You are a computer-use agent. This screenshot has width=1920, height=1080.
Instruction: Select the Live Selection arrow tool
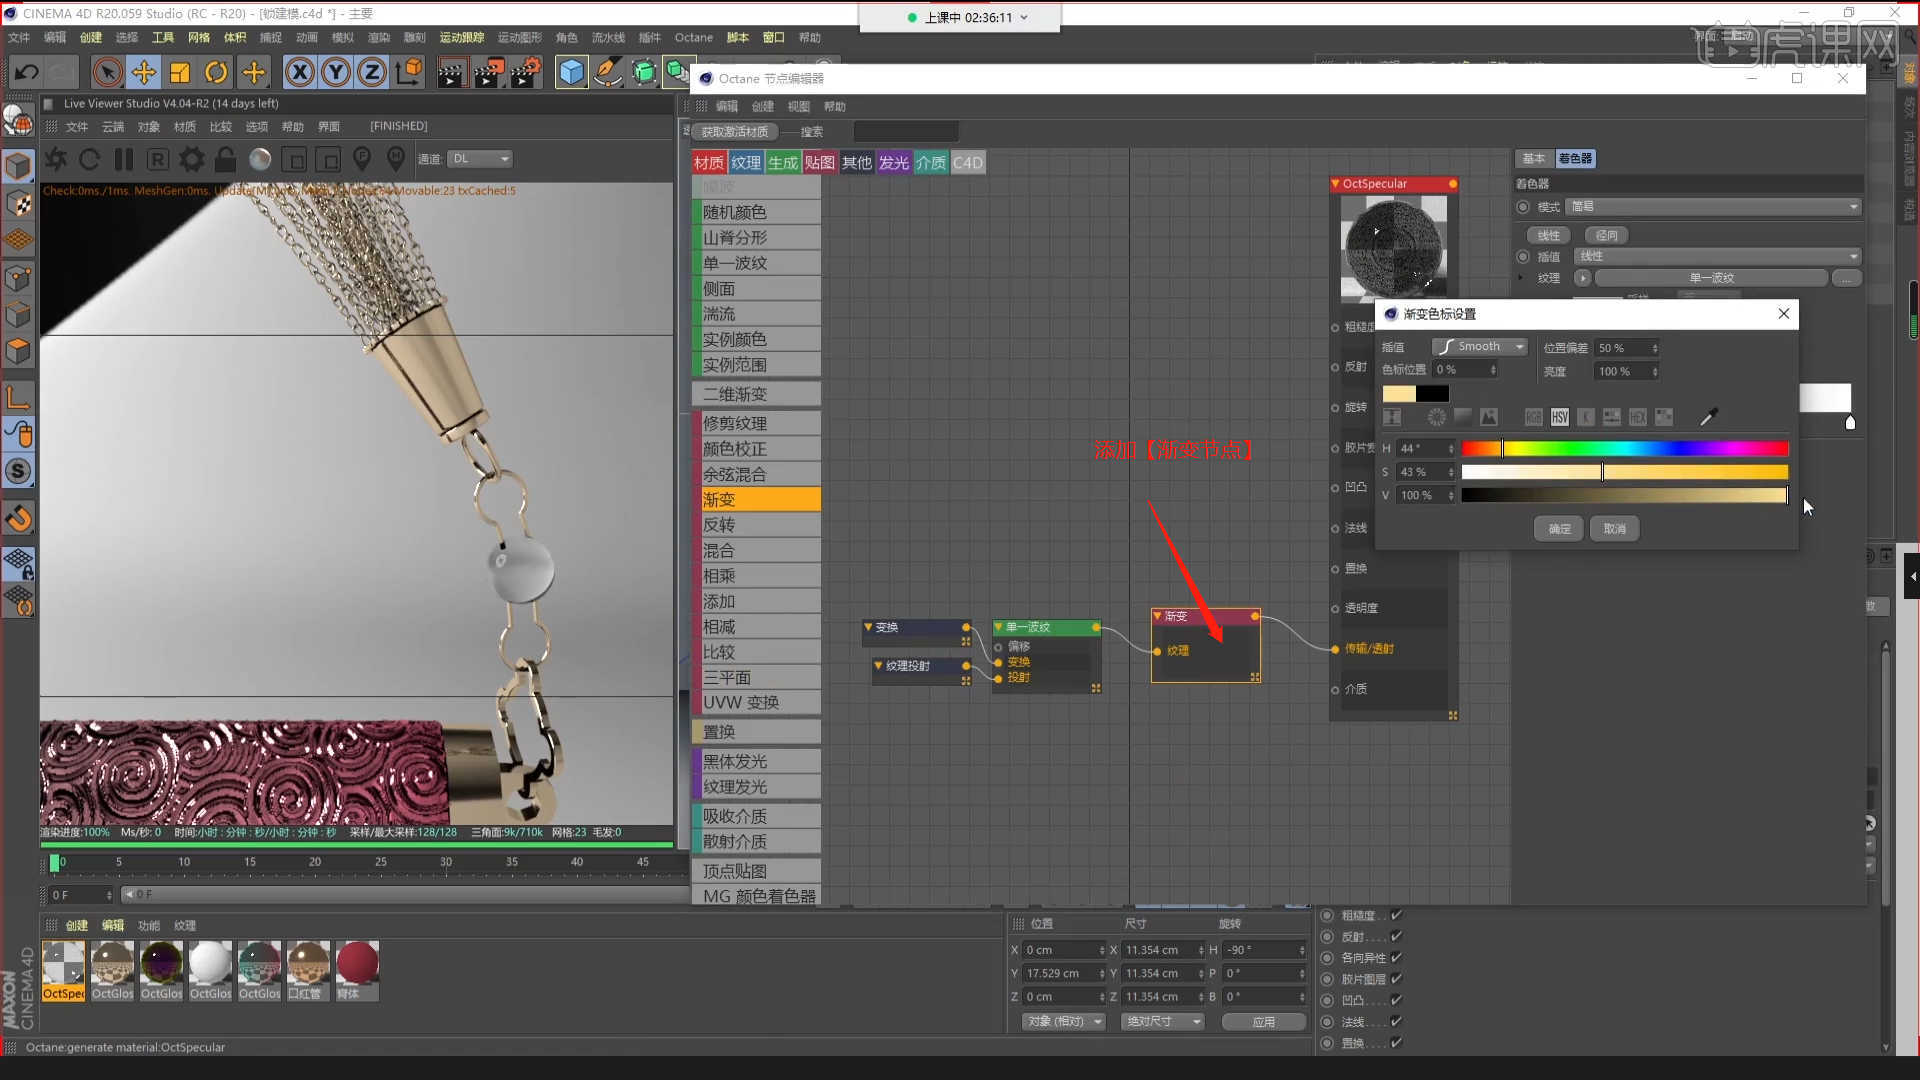point(107,72)
